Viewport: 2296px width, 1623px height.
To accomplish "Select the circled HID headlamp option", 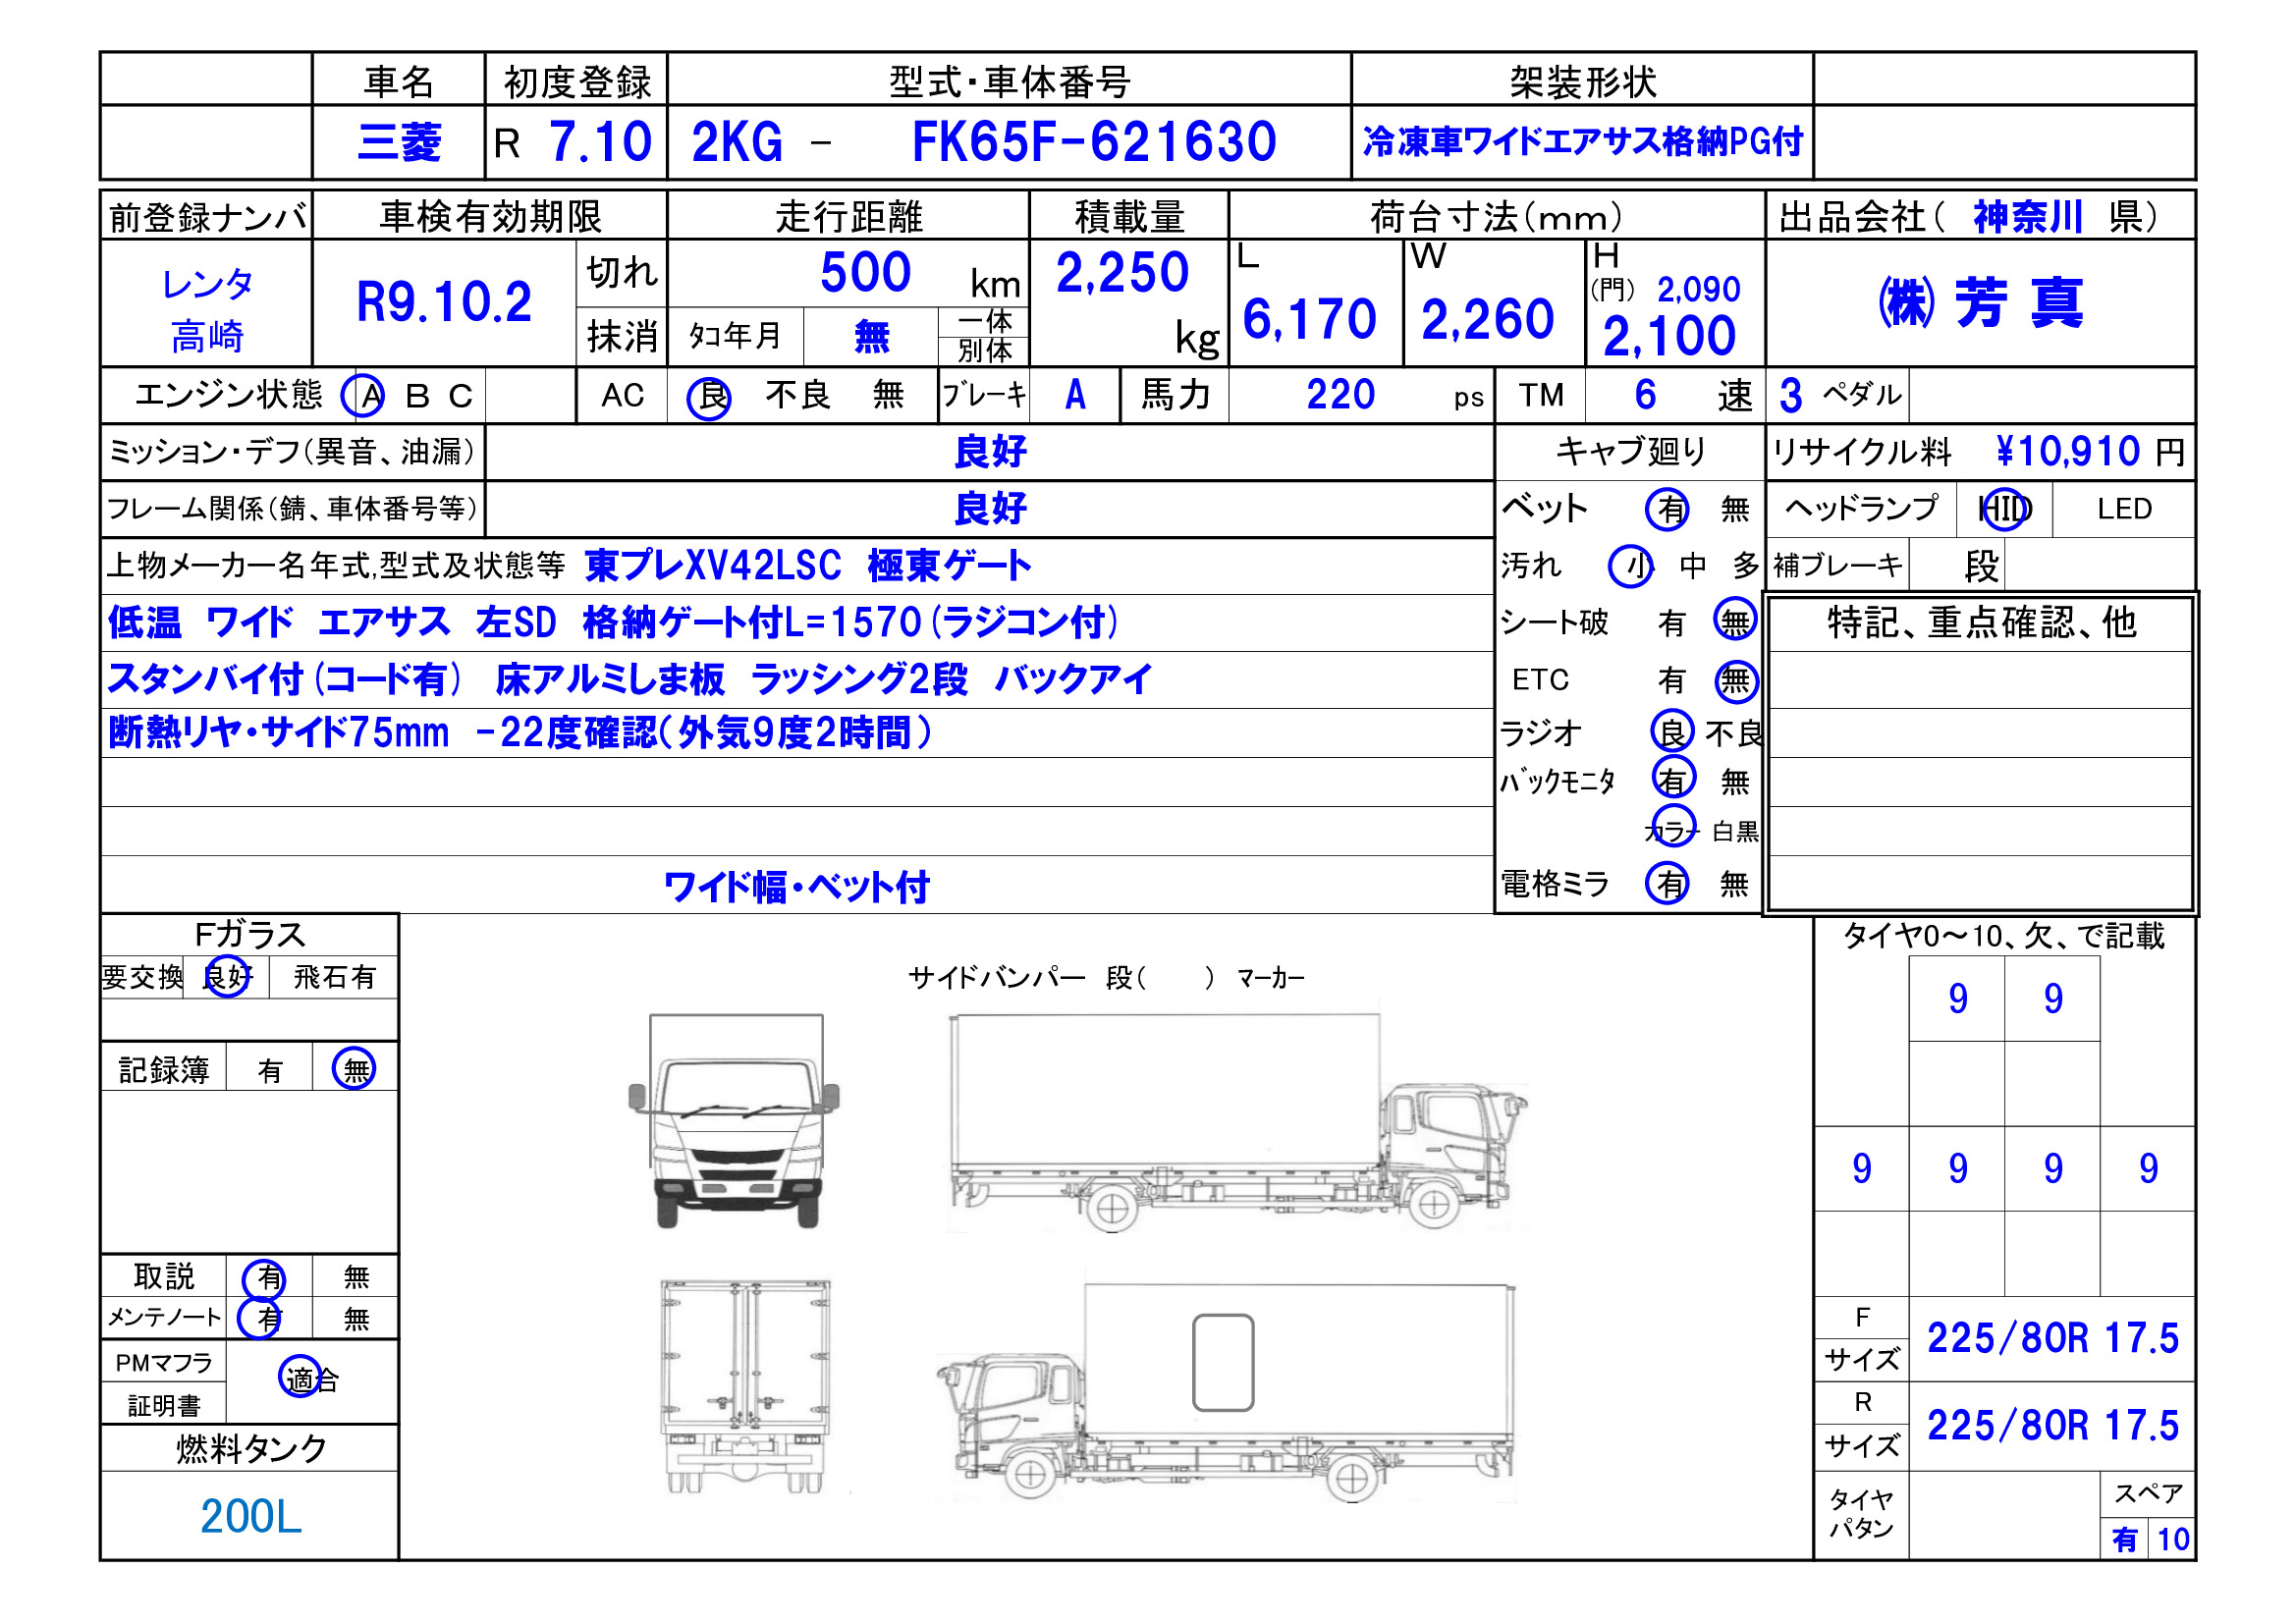I will 2005,510.
